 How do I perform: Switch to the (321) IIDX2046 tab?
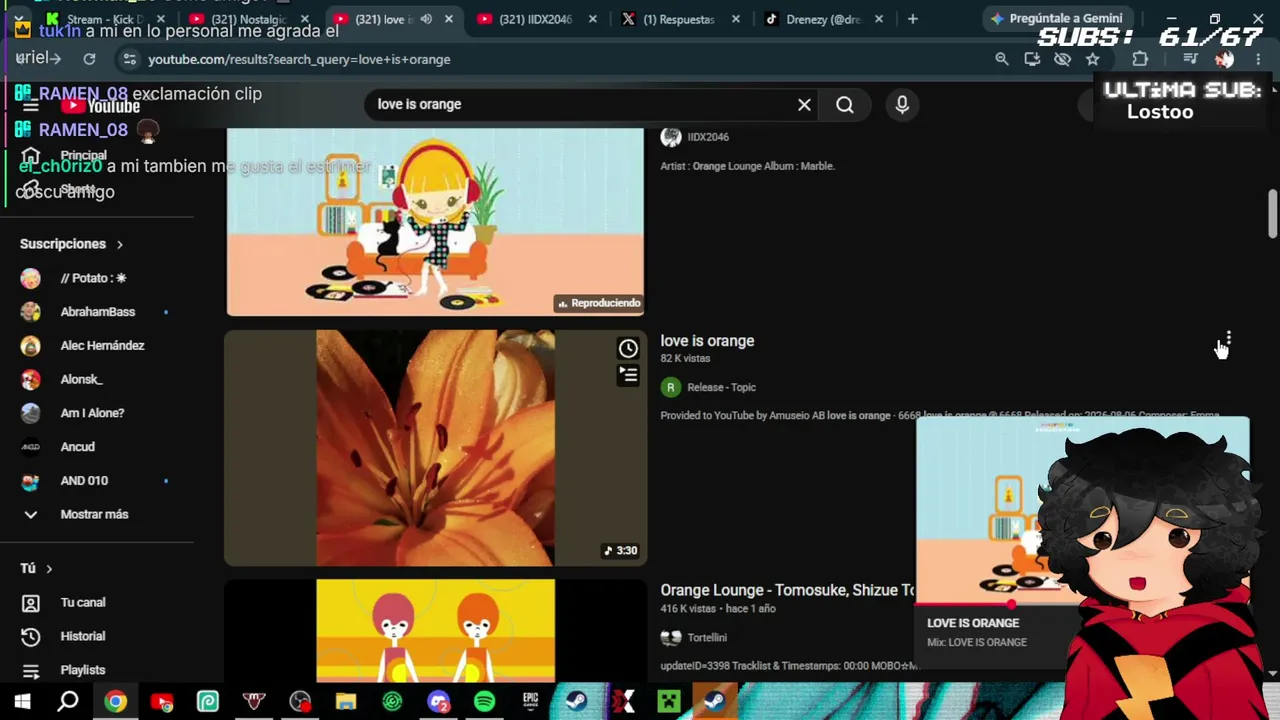(x=538, y=19)
